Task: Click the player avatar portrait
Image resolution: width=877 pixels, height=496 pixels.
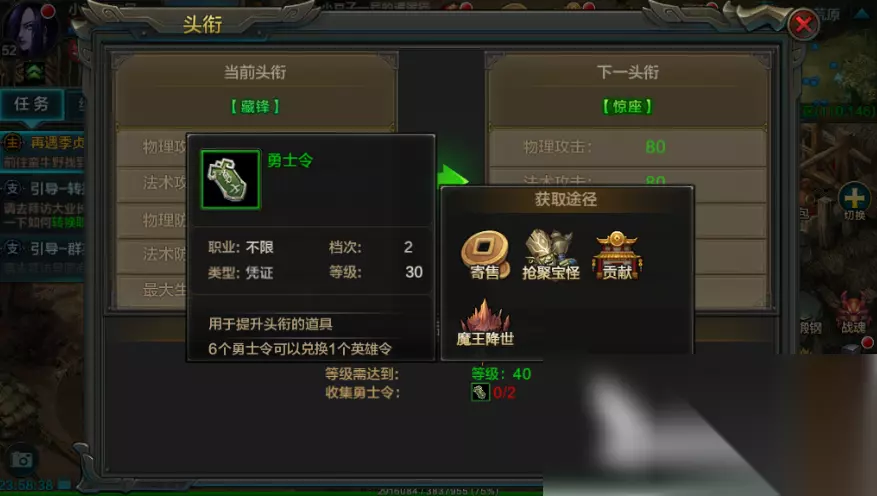Action: [30, 28]
